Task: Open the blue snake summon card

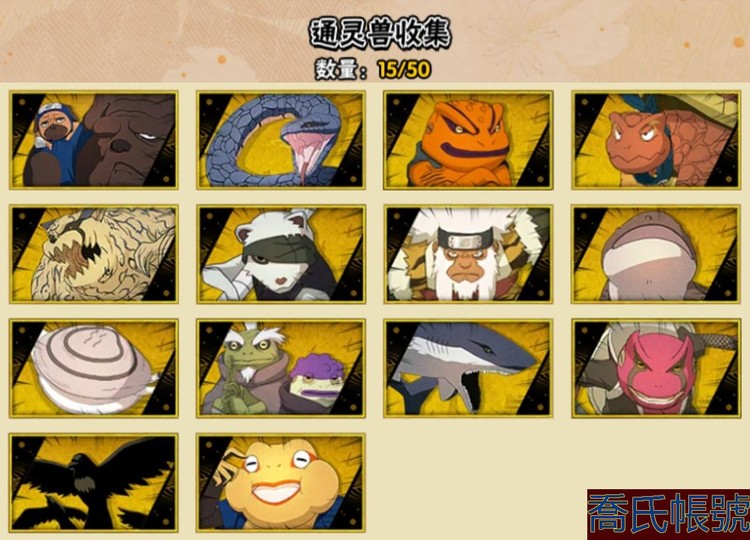Action: click(x=281, y=140)
